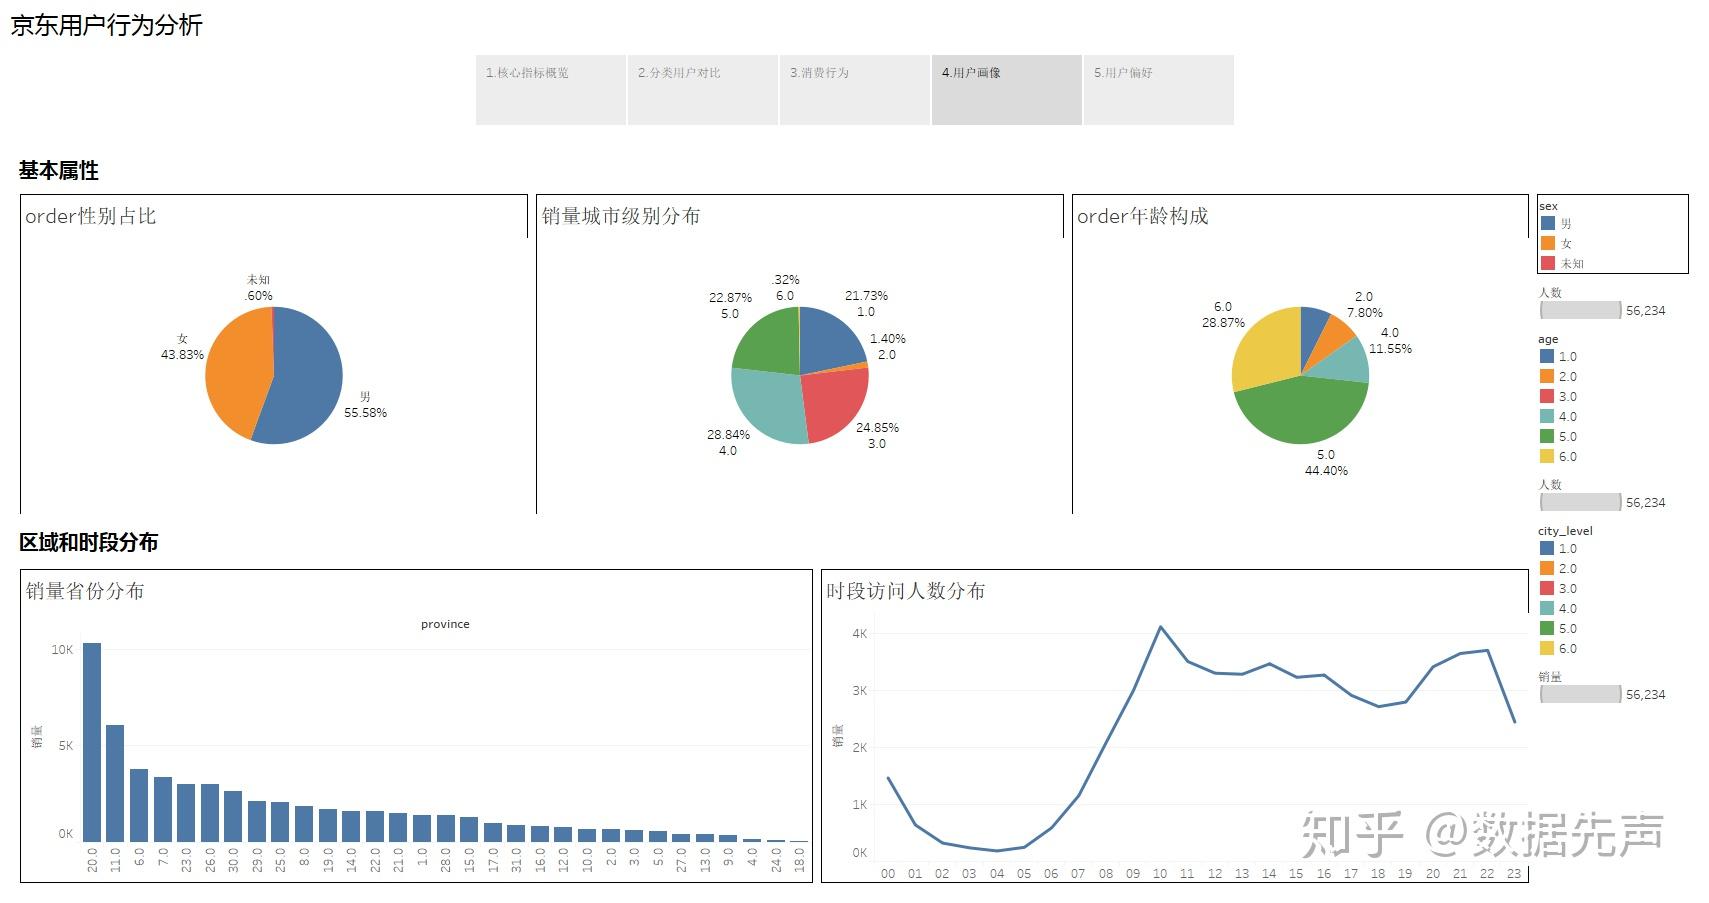Toggle the city_level 2.0 legend filter entry

point(1548,568)
